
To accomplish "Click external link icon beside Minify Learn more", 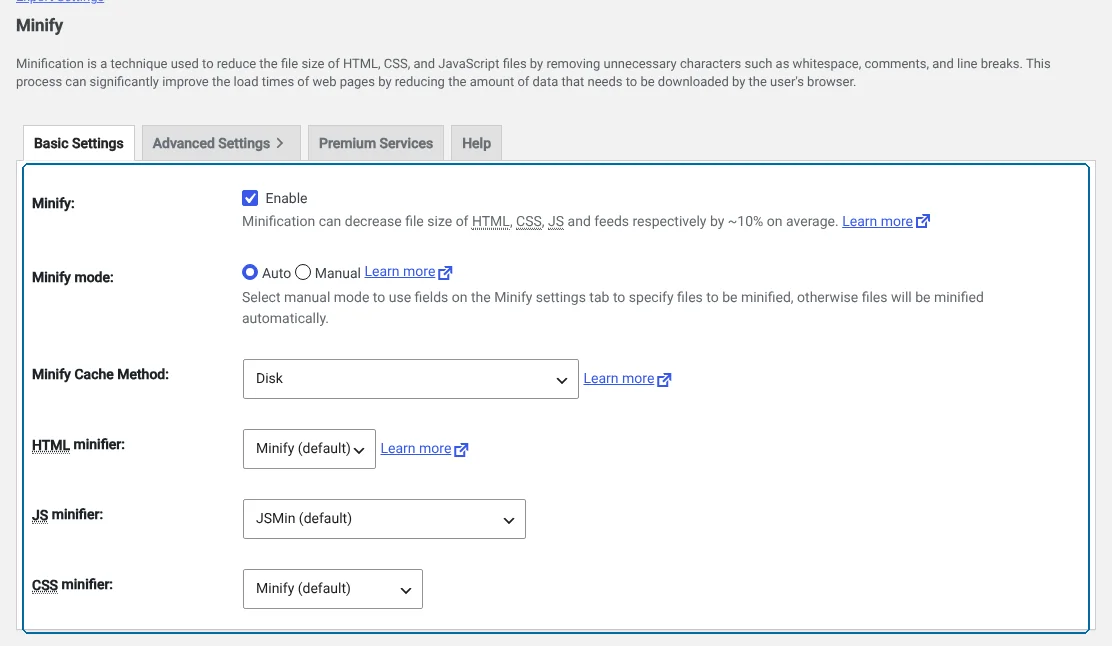I will (x=923, y=221).
